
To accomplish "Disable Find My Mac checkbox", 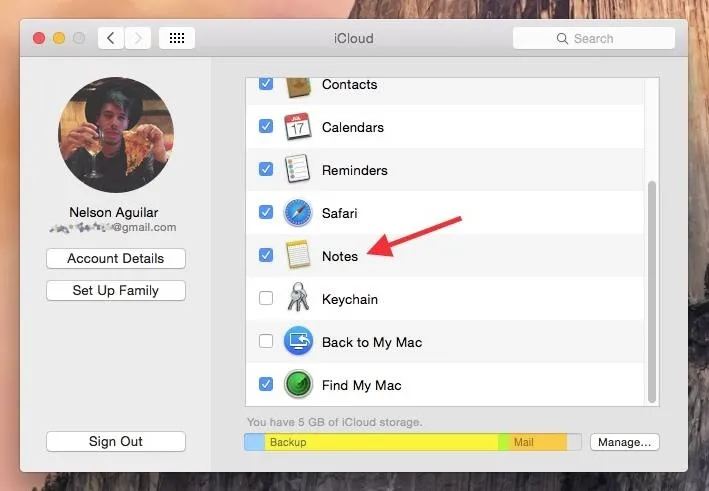I will [266, 384].
